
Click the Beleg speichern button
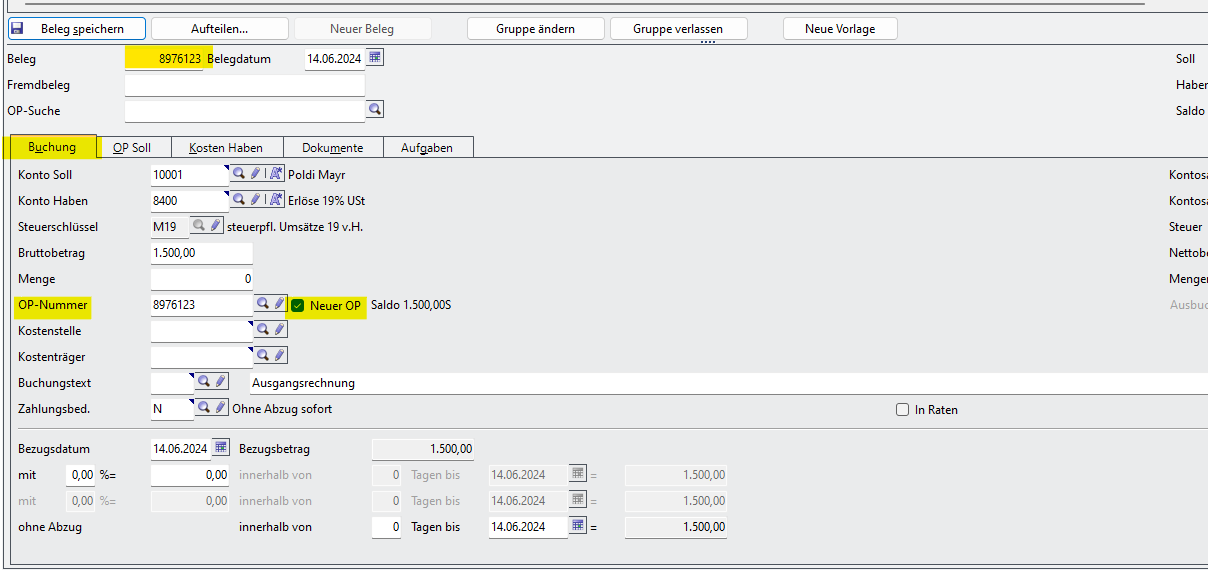(x=77, y=29)
